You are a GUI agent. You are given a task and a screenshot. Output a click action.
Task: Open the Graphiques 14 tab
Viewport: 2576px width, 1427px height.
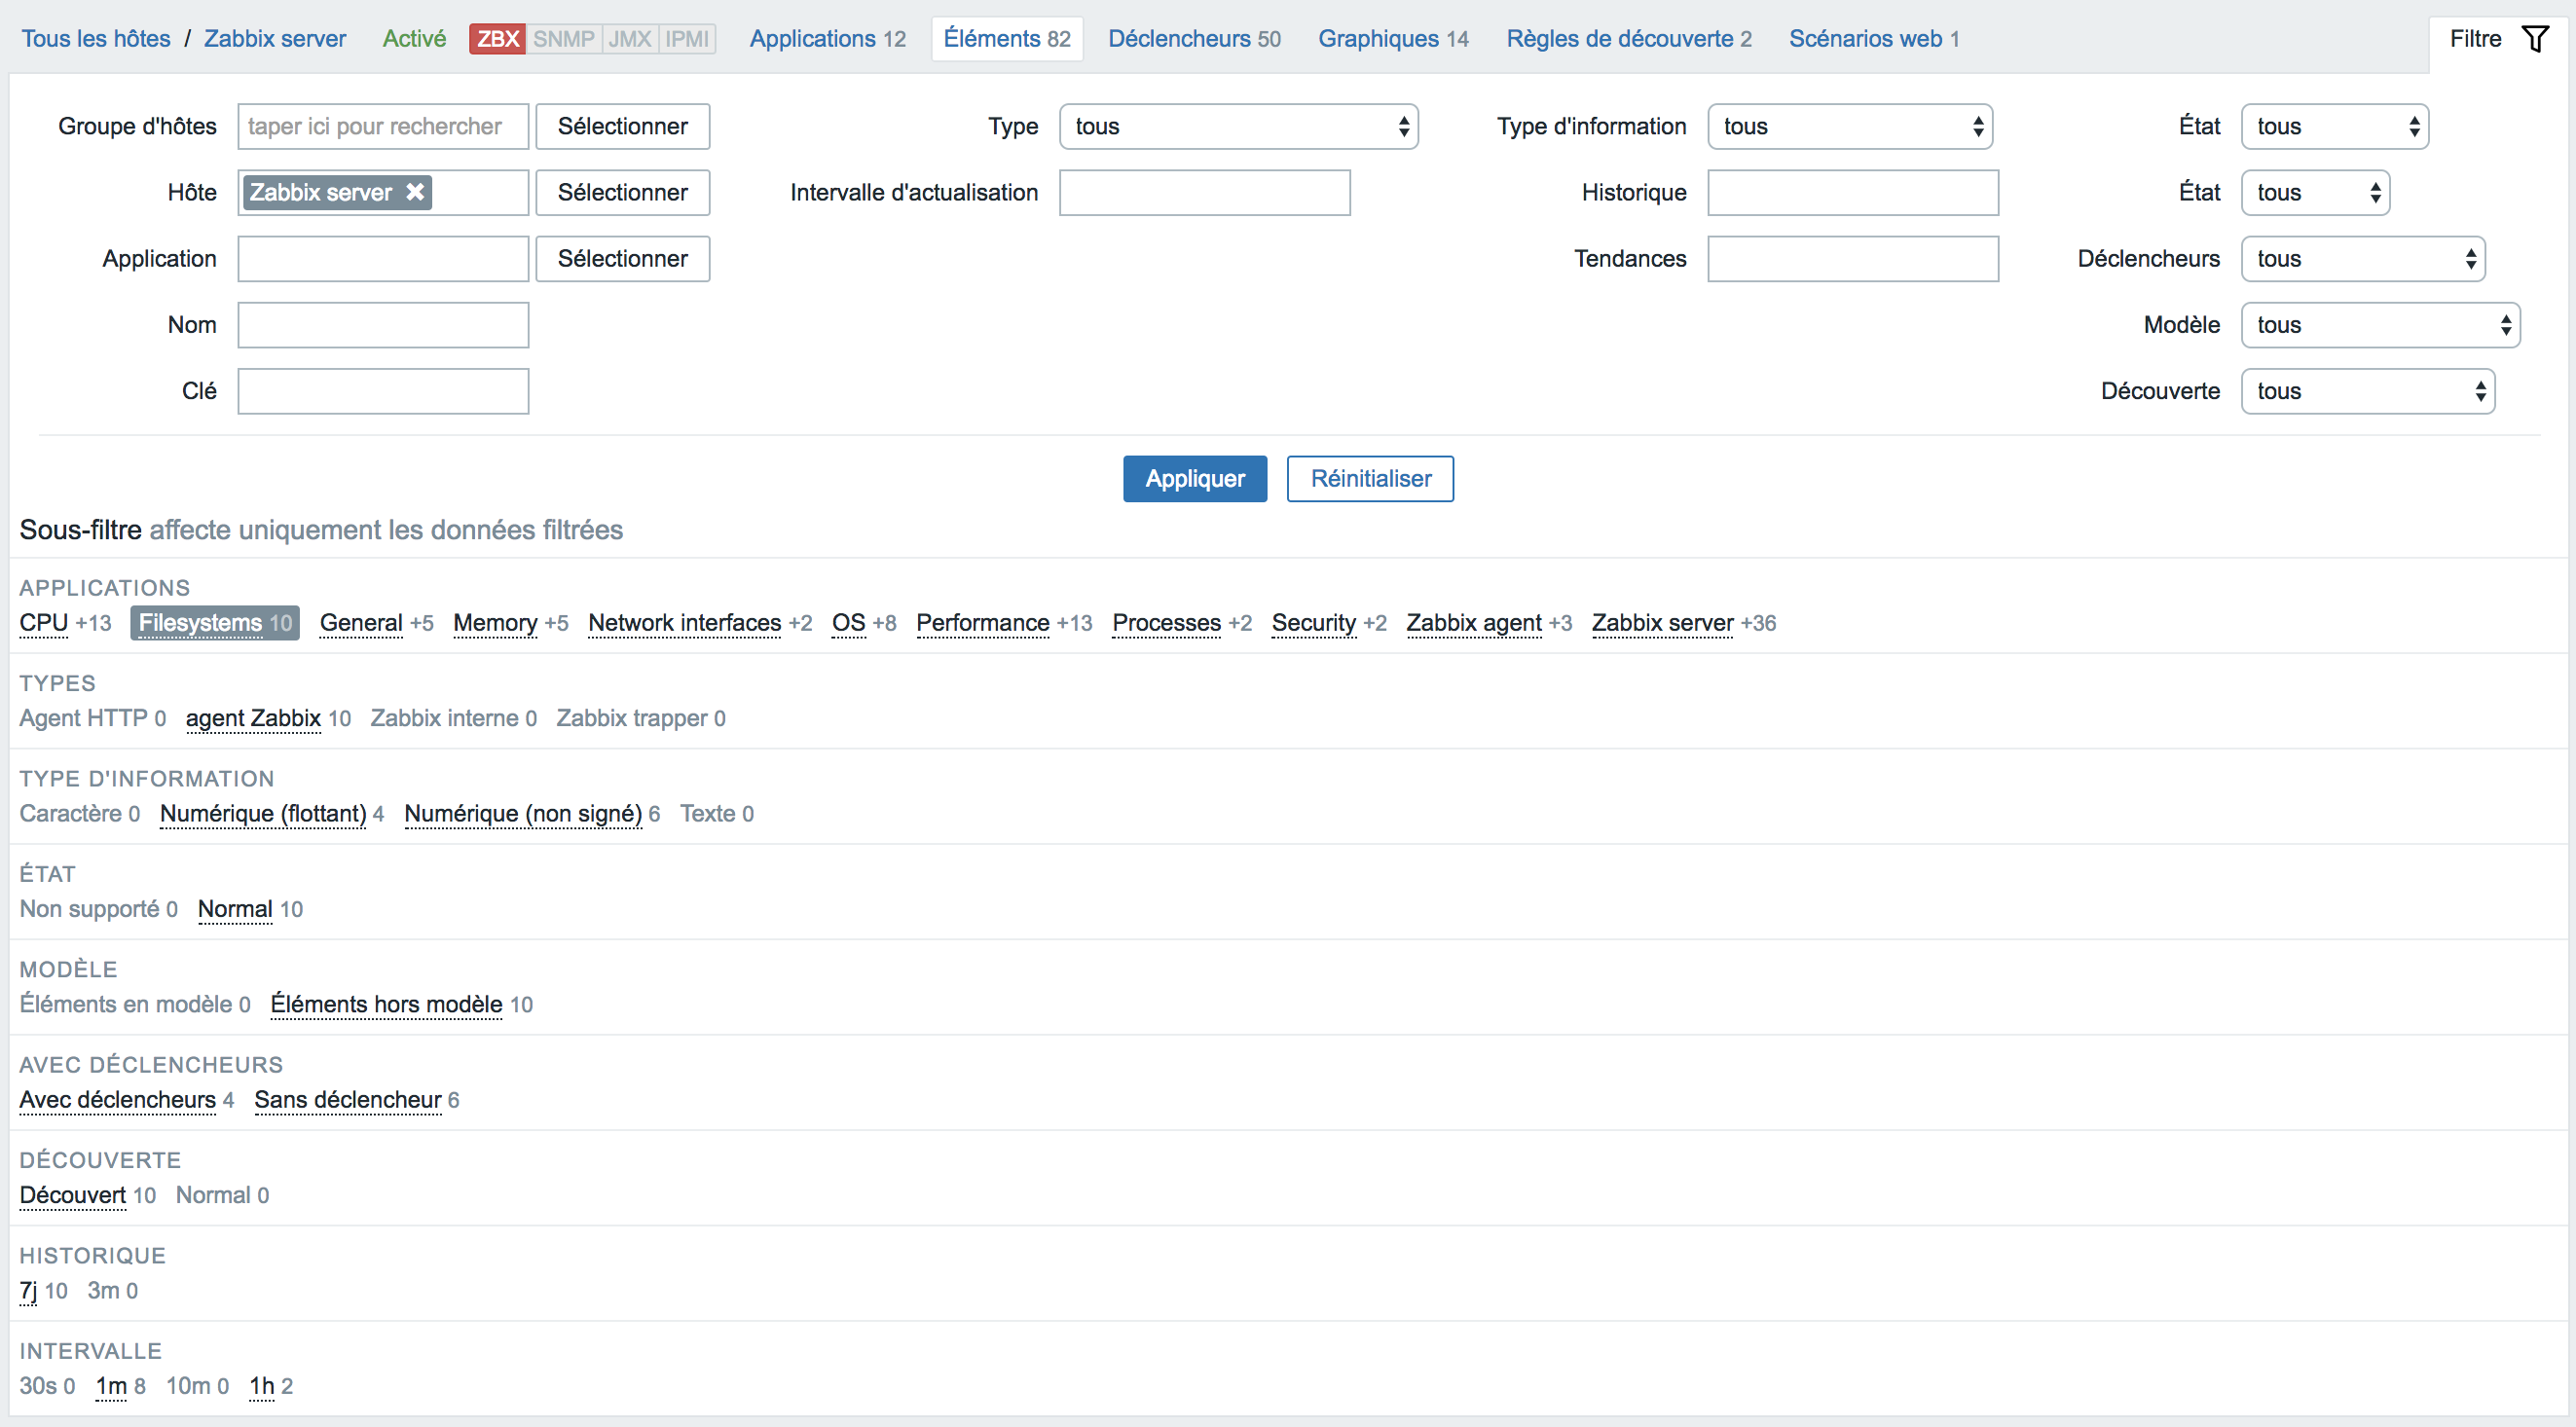click(1393, 39)
